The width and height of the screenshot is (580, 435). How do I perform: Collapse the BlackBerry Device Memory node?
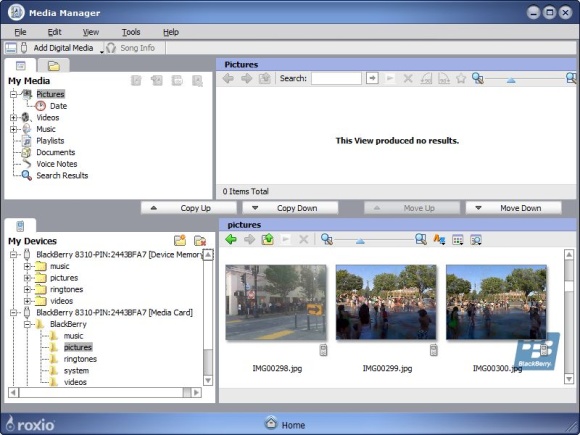point(13,254)
